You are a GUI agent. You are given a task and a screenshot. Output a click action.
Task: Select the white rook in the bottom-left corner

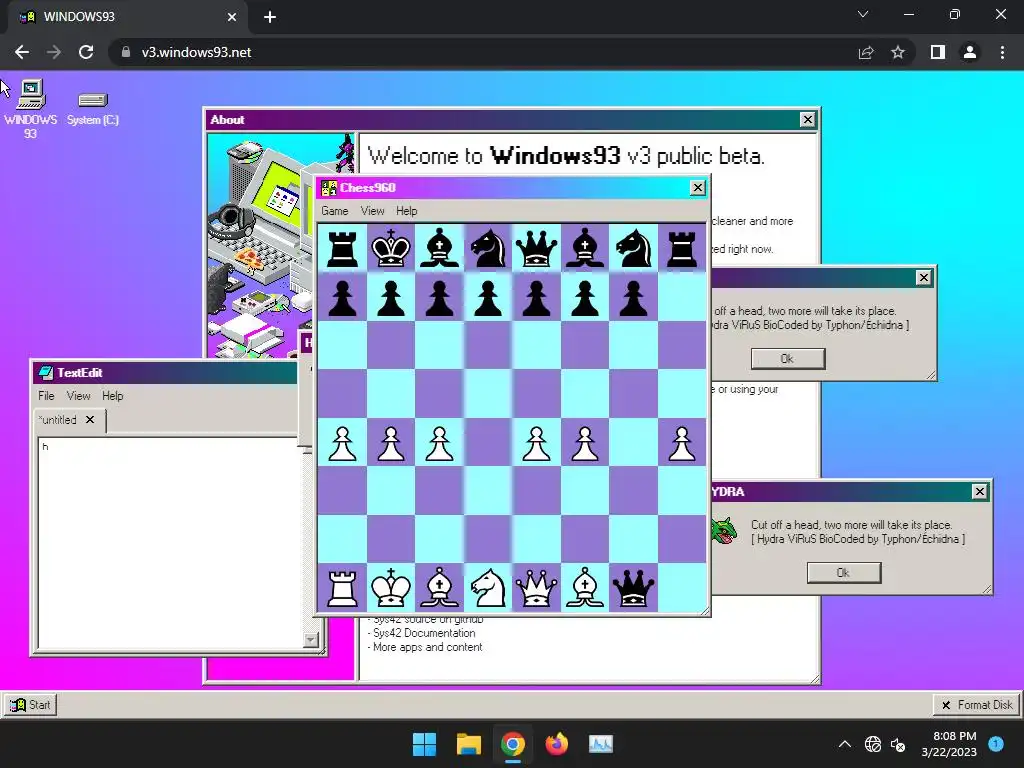(x=342, y=588)
